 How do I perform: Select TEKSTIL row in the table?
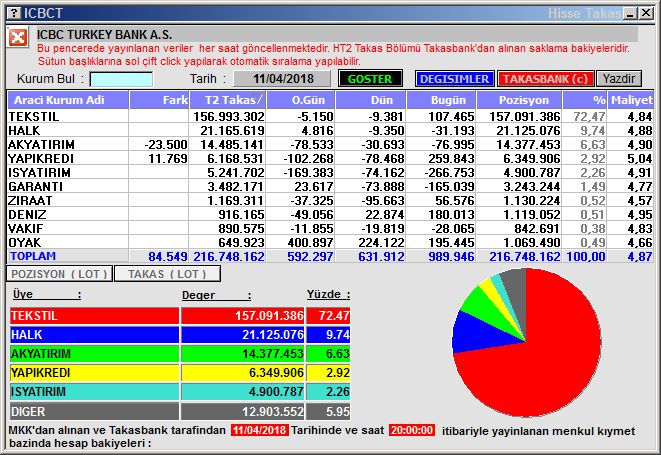(330, 116)
